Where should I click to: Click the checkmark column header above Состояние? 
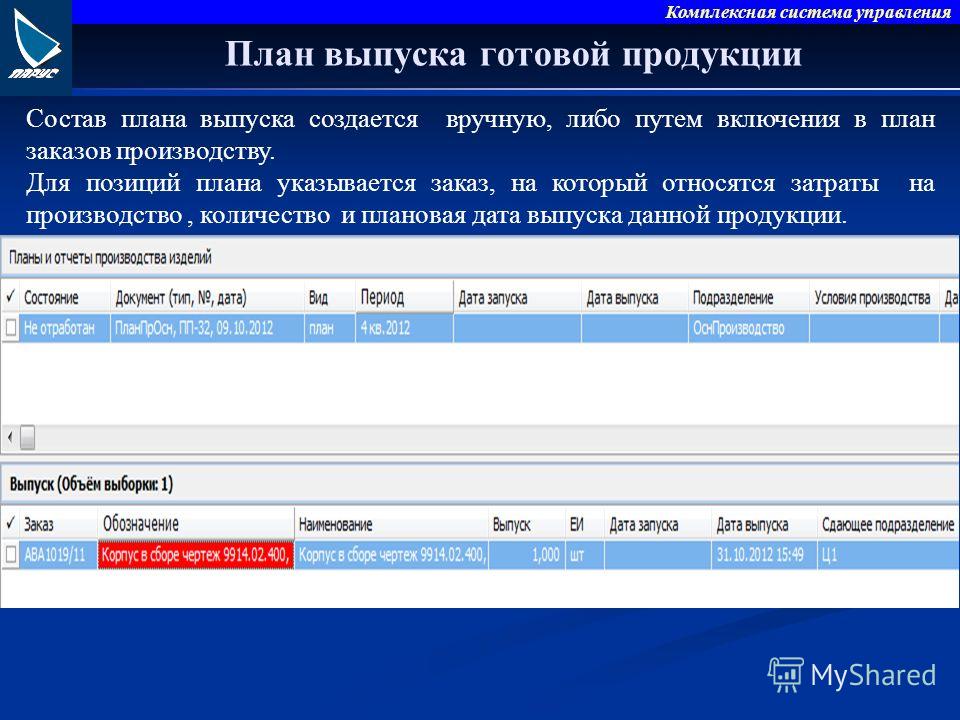coord(10,298)
